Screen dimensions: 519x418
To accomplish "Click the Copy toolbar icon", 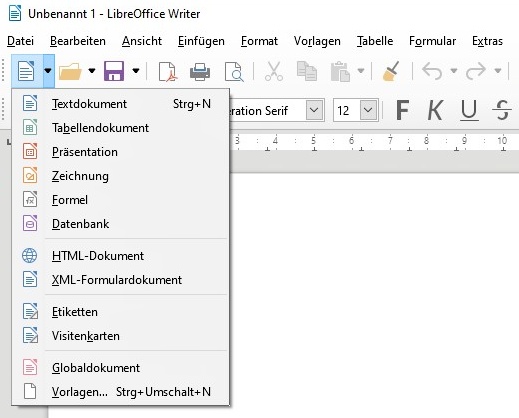I will [307, 71].
